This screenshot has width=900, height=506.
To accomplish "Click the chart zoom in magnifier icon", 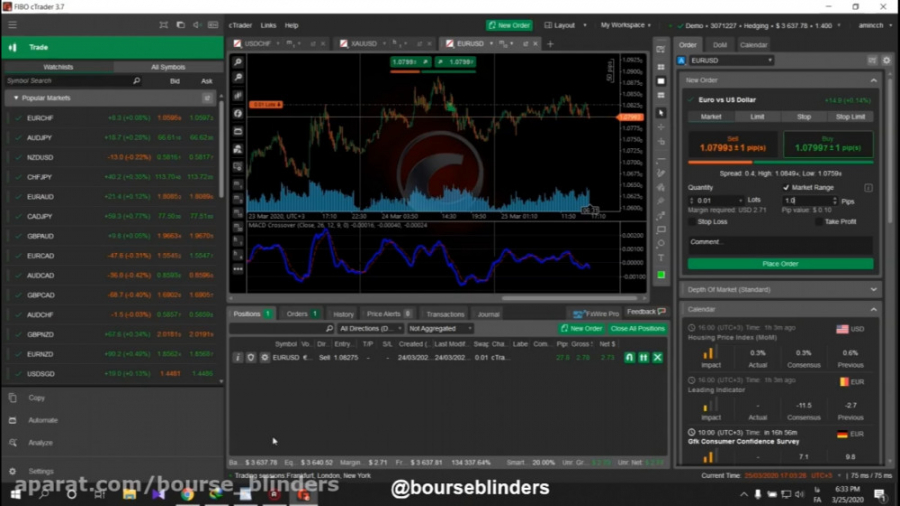I will pyautogui.click(x=238, y=62).
